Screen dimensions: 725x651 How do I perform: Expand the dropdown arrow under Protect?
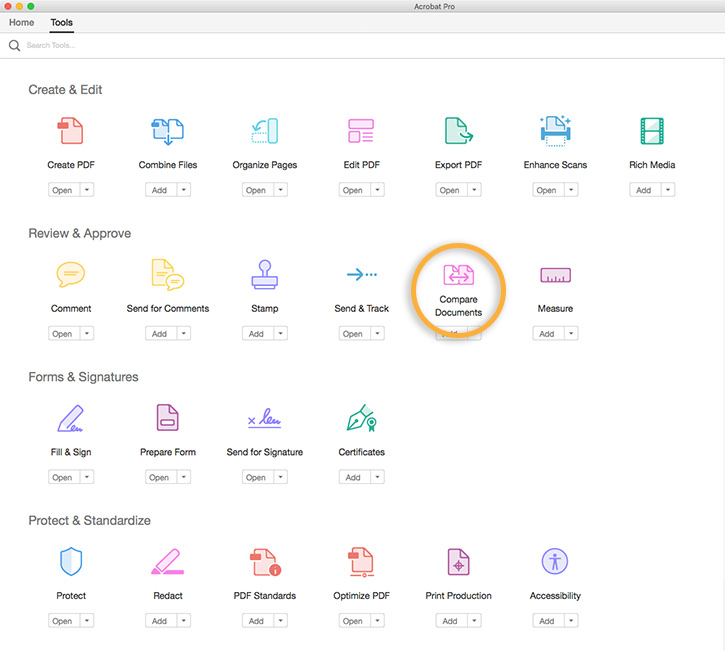point(87,620)
